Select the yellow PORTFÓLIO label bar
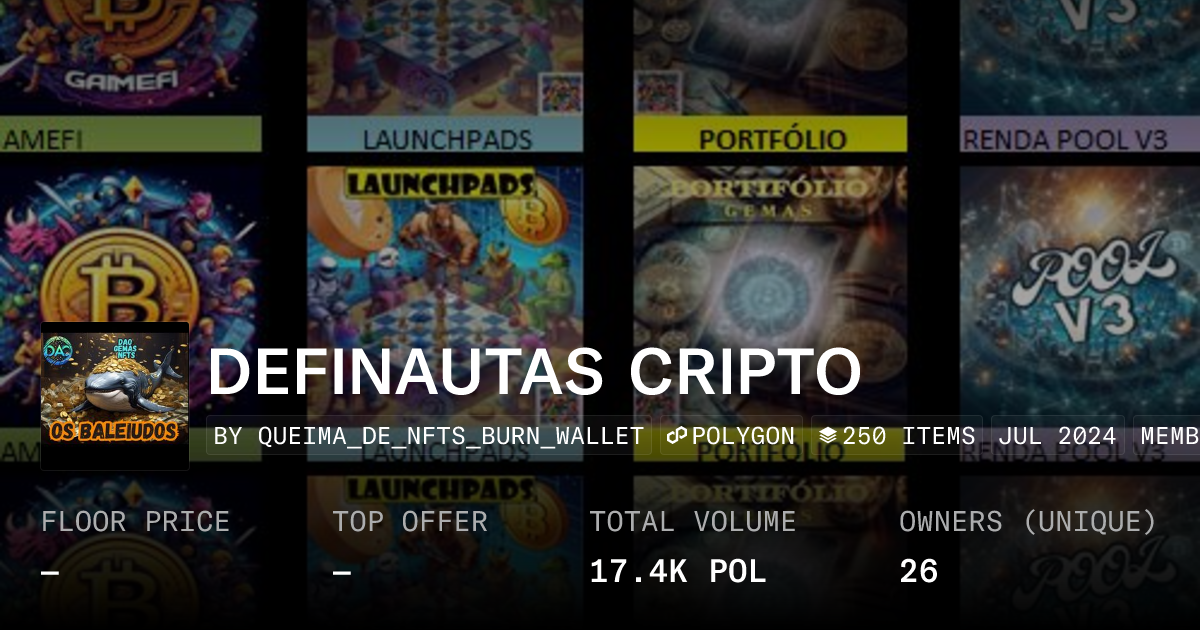Image resolution: width=1200 pixels, height=630 pixels. [x=770, y=136]
